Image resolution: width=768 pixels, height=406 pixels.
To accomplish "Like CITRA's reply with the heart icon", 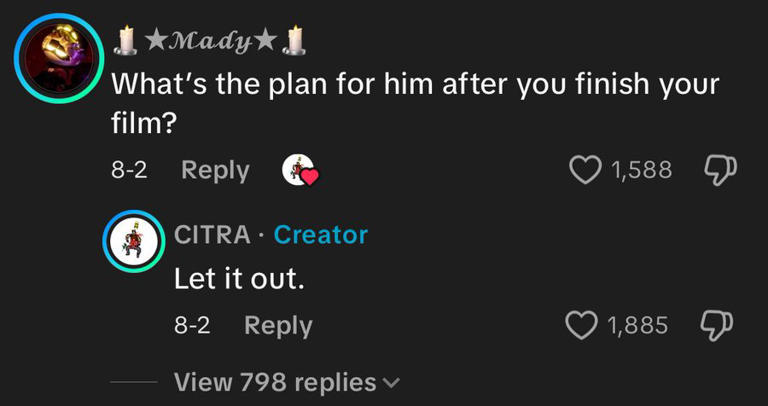I will point(581,325).
